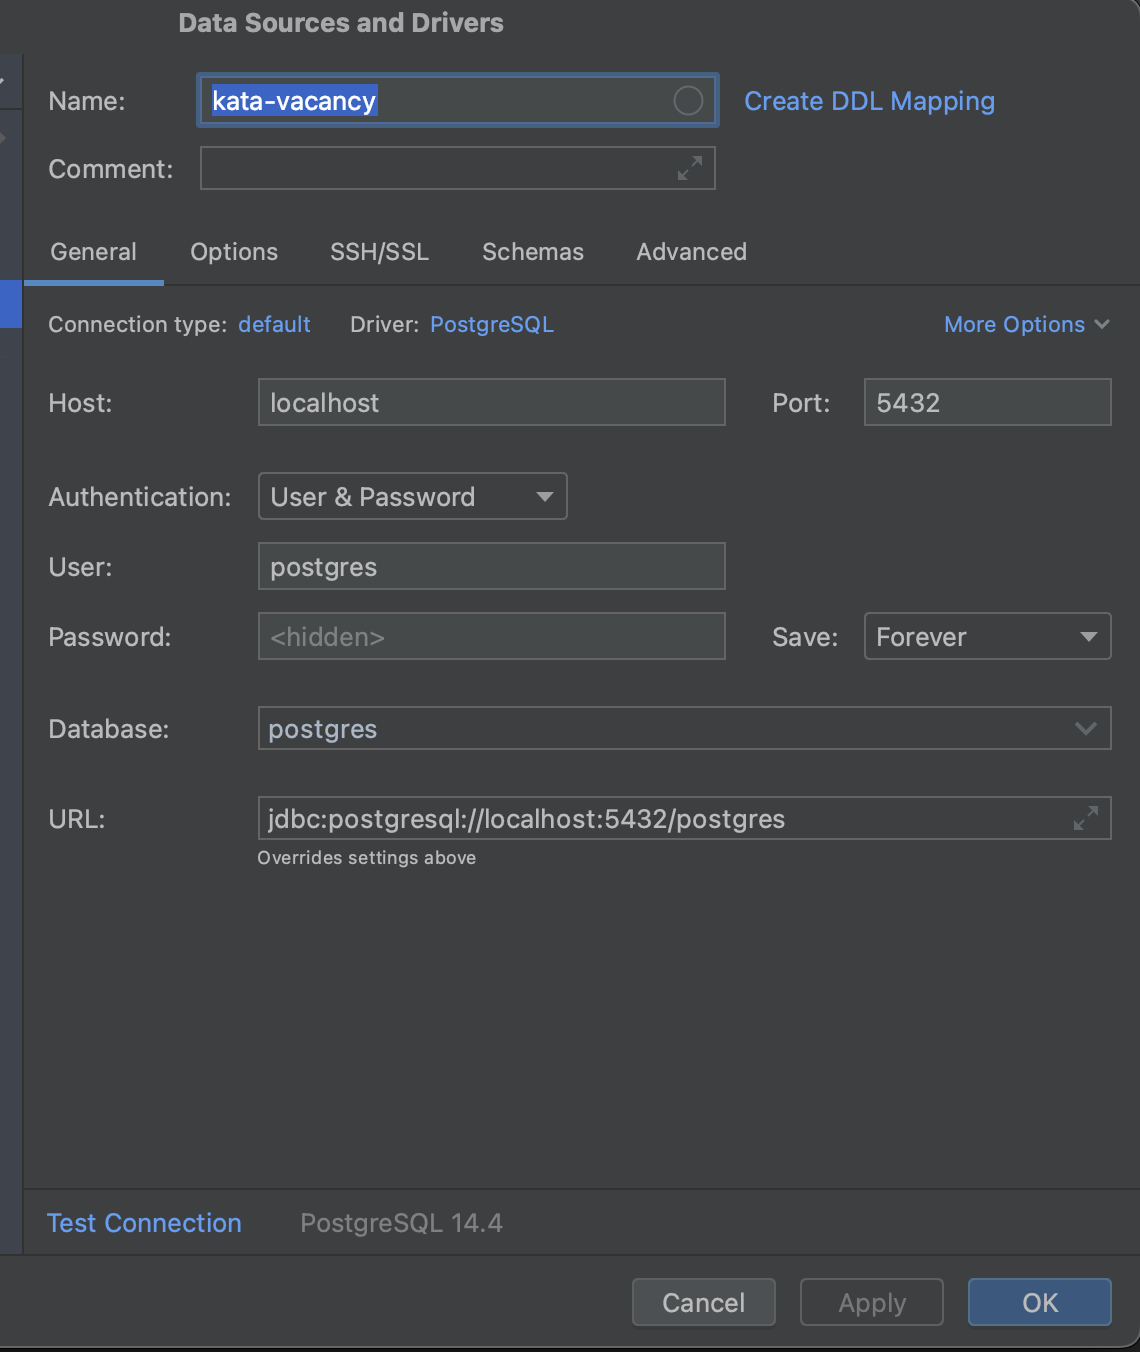Open the SSH/SSL tab

tap(379, 252)
